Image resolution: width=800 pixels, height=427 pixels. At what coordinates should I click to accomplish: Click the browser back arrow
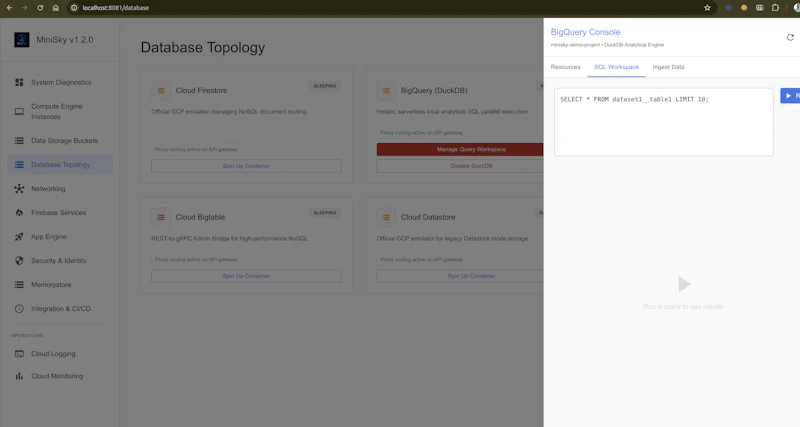tap(9, 8)
